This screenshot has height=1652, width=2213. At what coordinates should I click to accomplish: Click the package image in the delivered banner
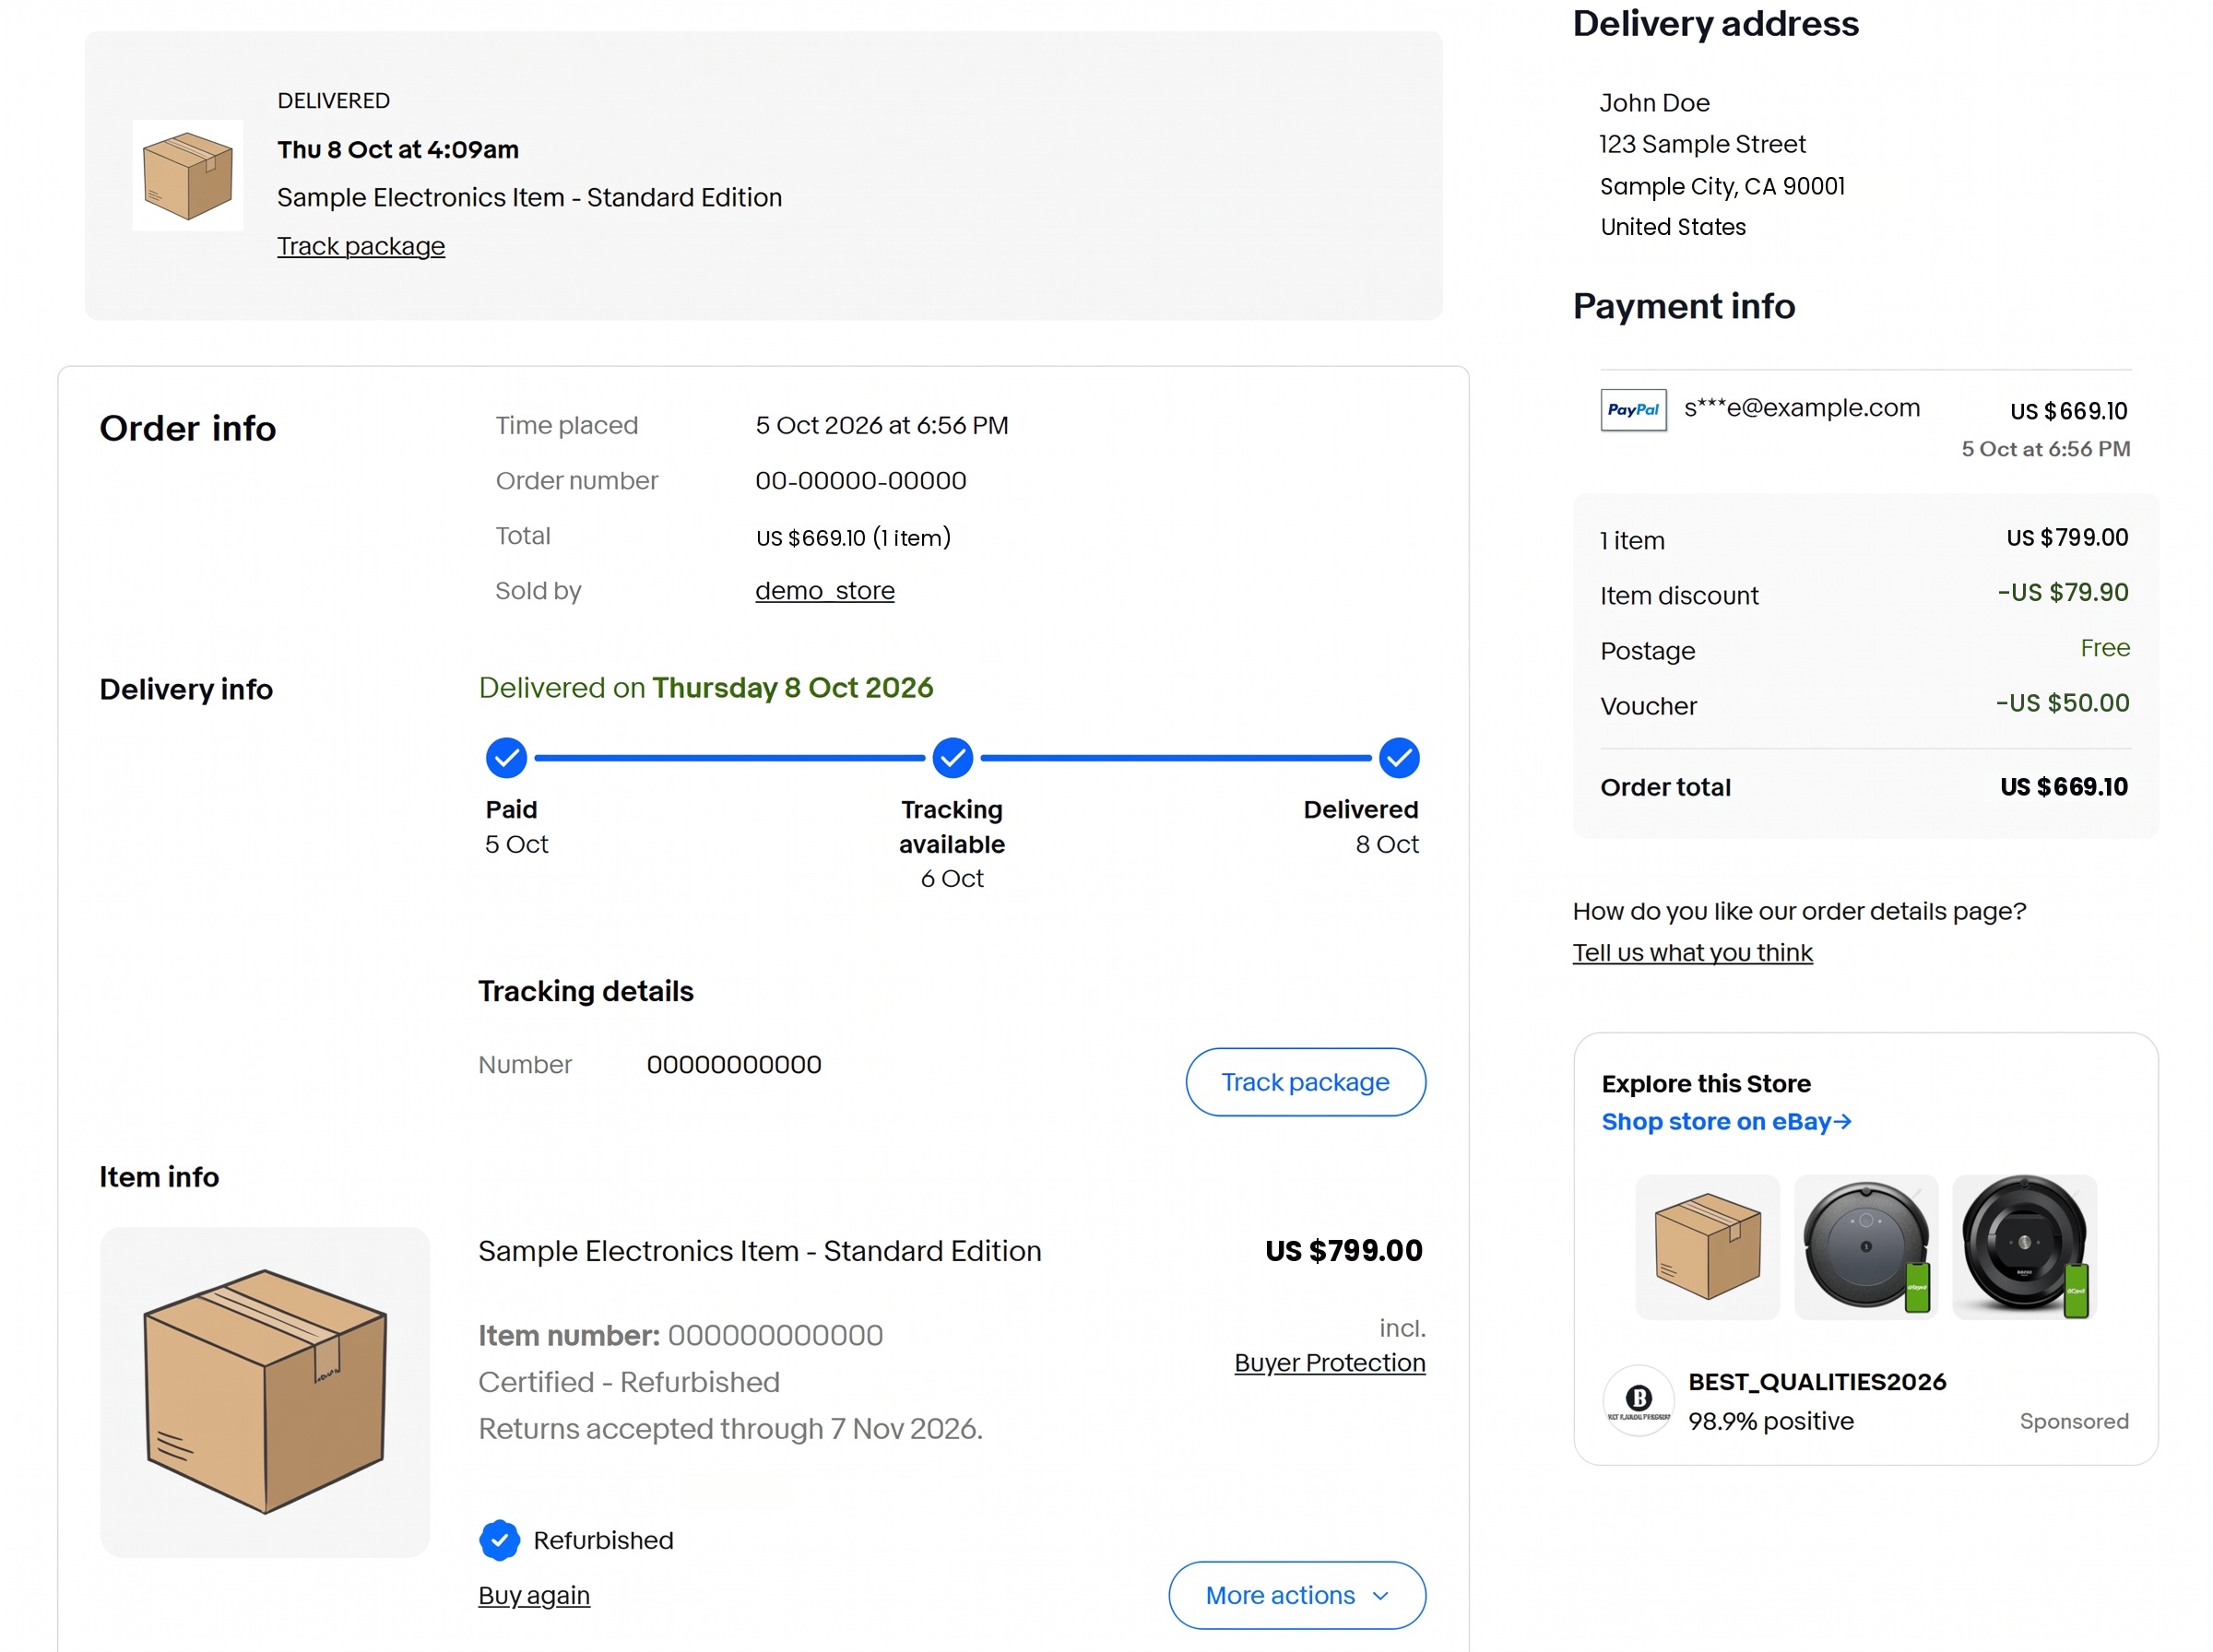[x=187, y=175]
